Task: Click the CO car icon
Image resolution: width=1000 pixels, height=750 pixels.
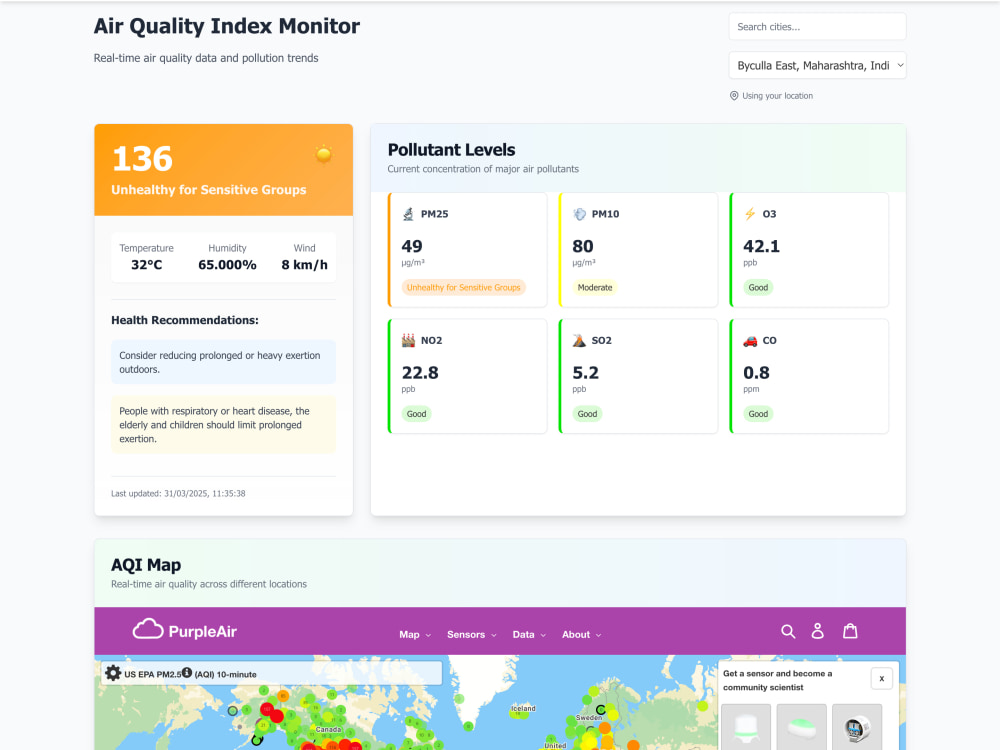Action: tap(750, 341)
